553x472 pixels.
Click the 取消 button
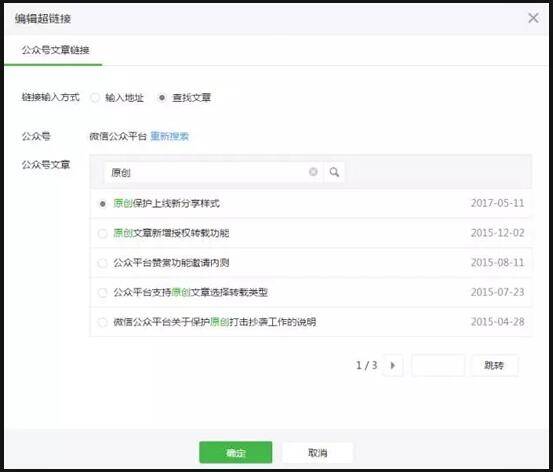coord(317,452)
